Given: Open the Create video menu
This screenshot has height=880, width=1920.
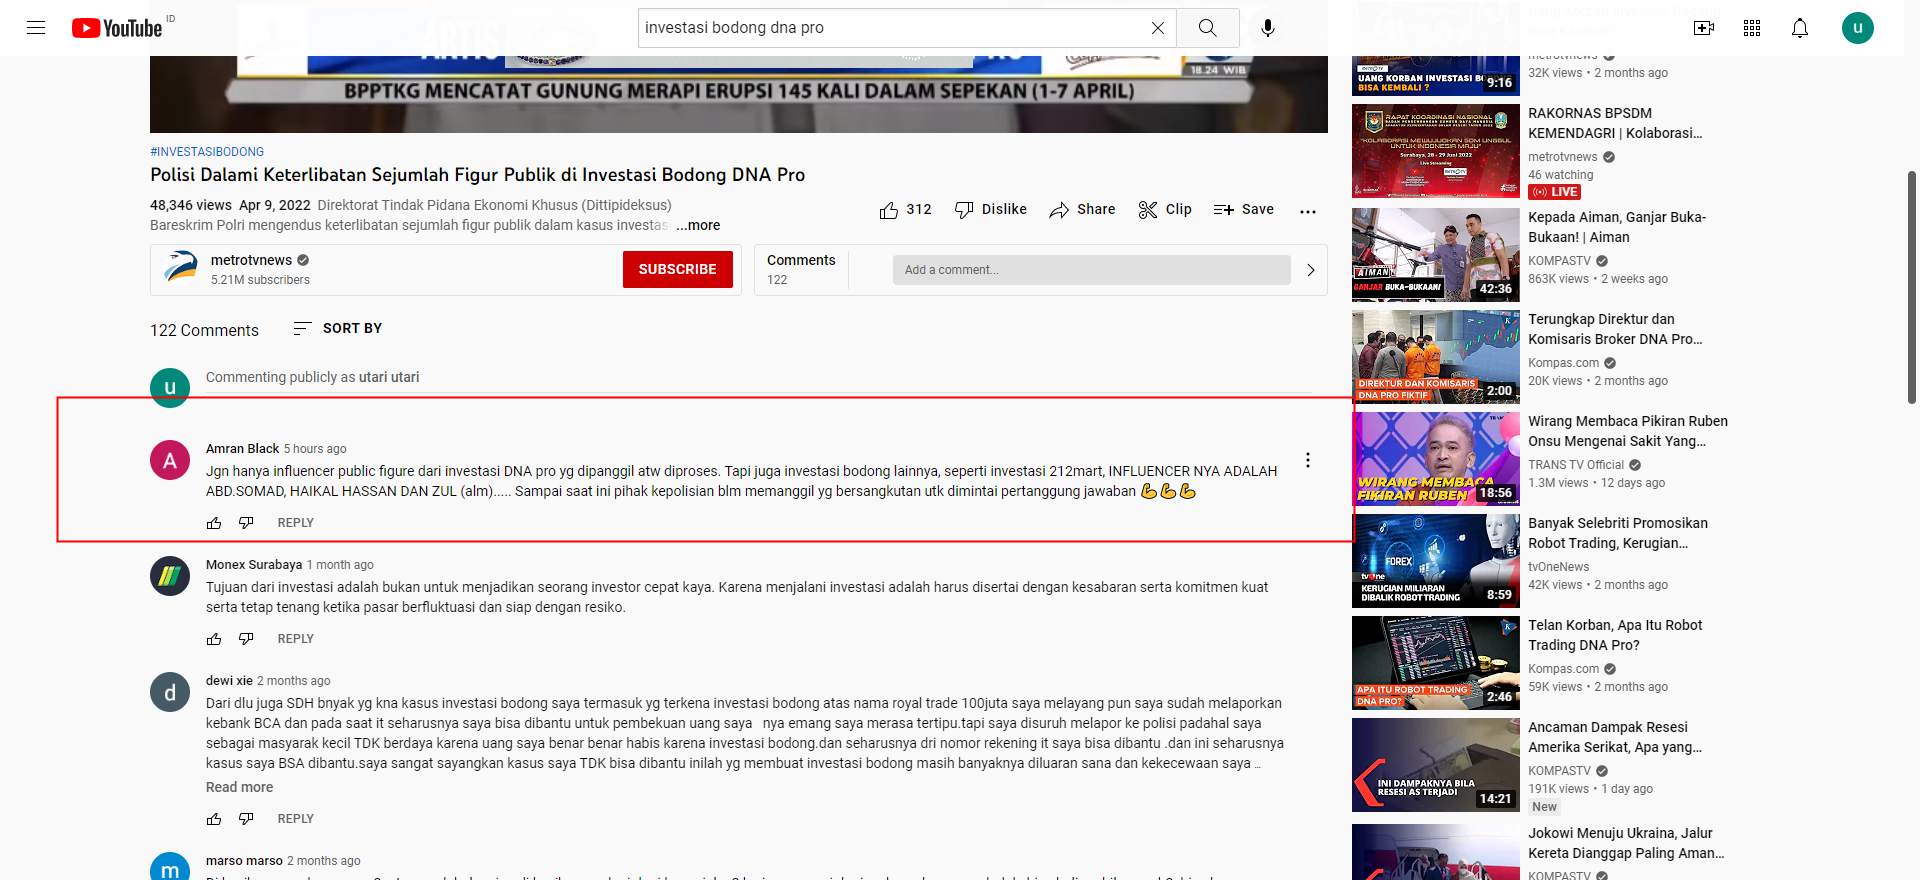Looking at the screenshot, I should click(1704, 28).
